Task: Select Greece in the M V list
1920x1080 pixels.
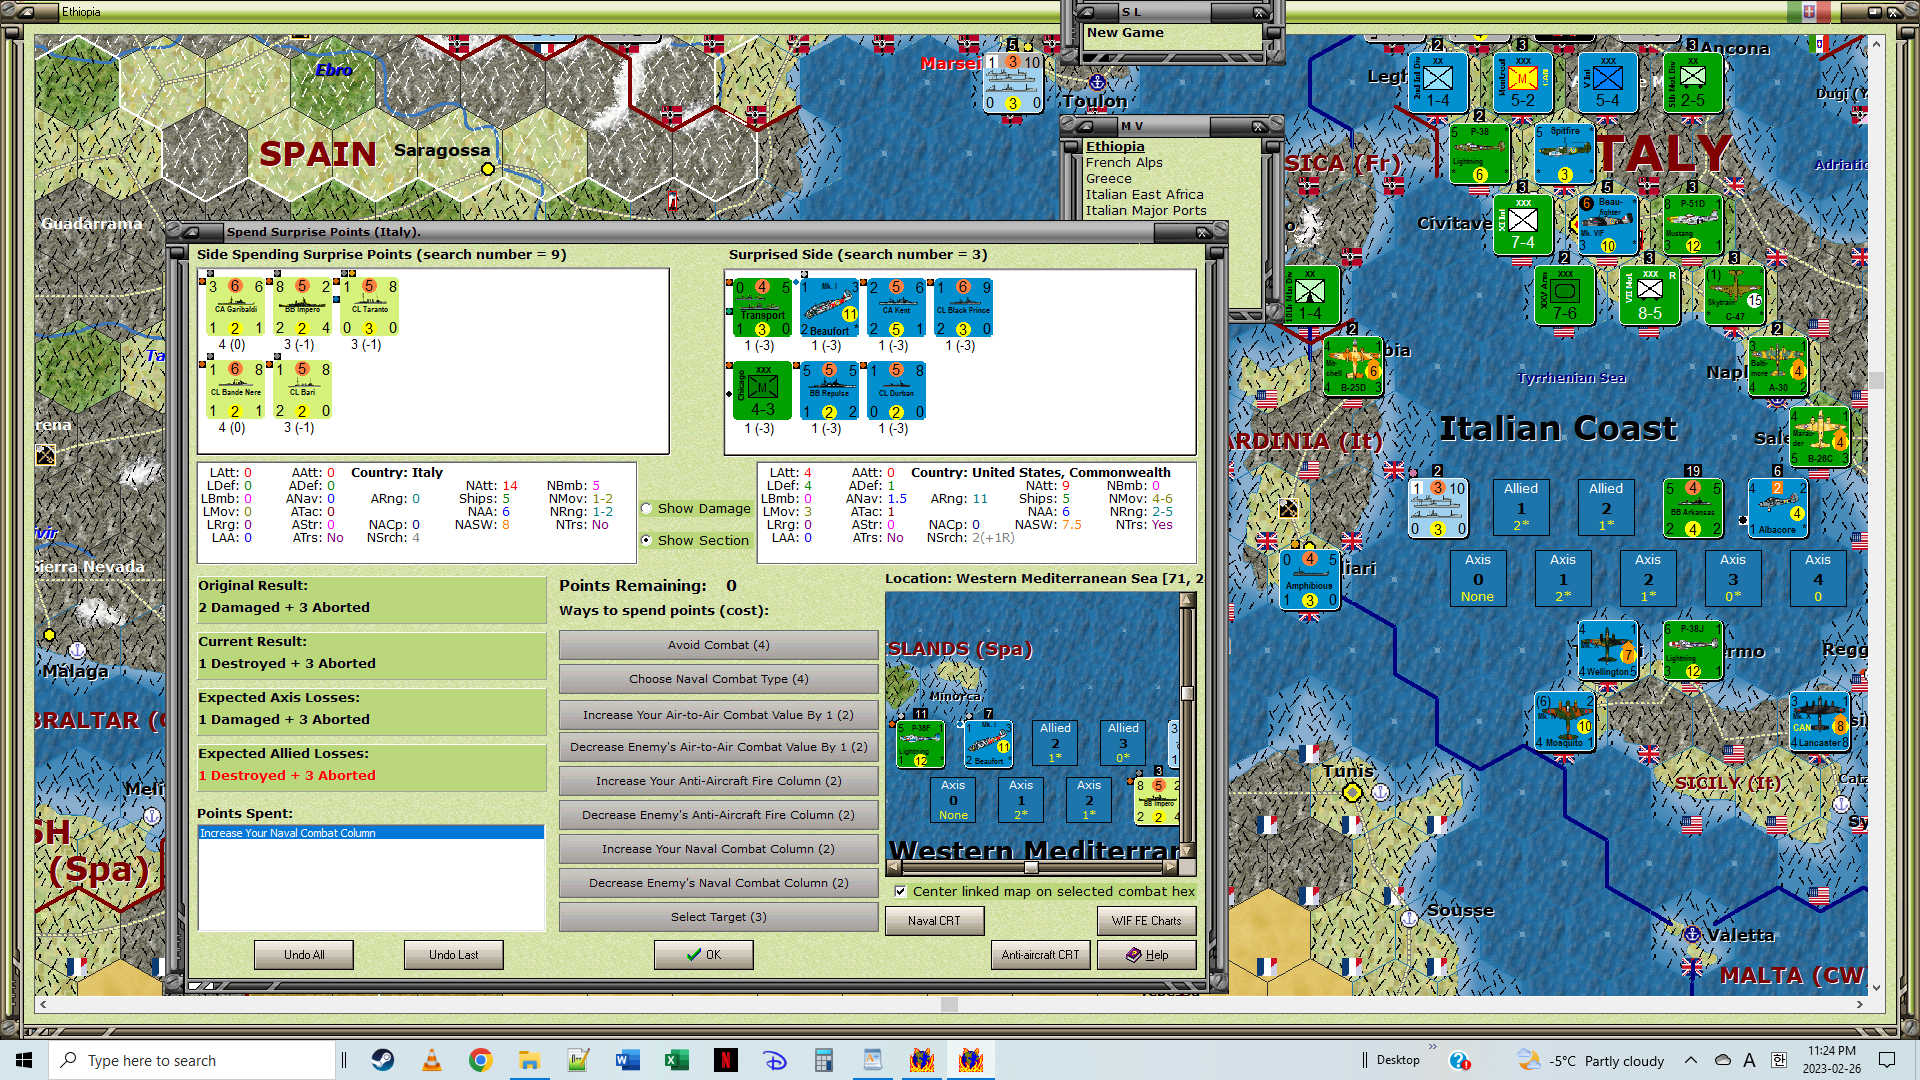Action: coord(1109,179)
